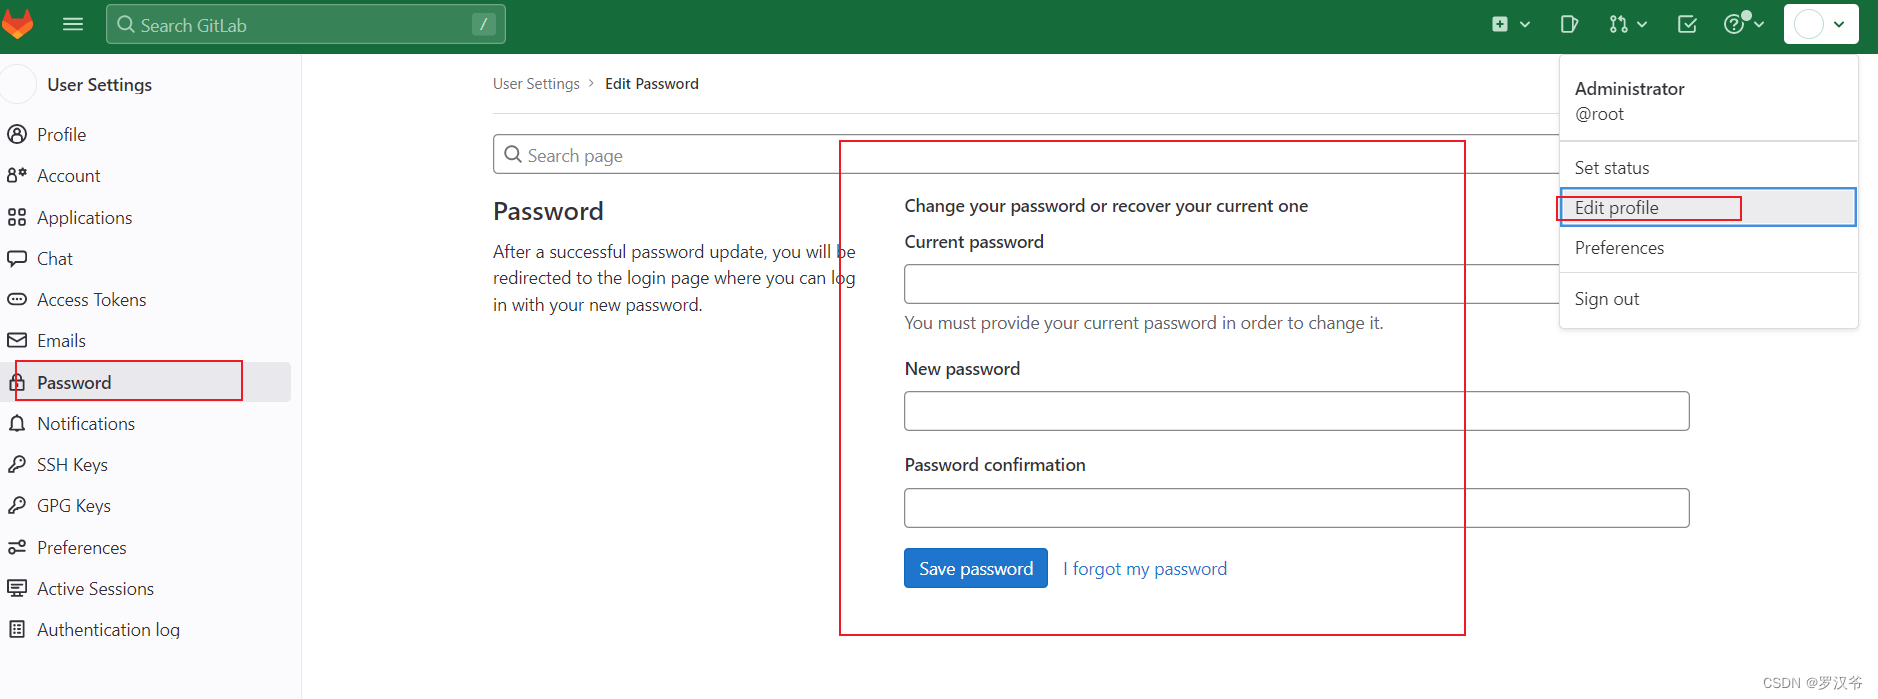Open Emails settings
The width and height of the screenshot is (1878, 699).
tap(61, 340)
